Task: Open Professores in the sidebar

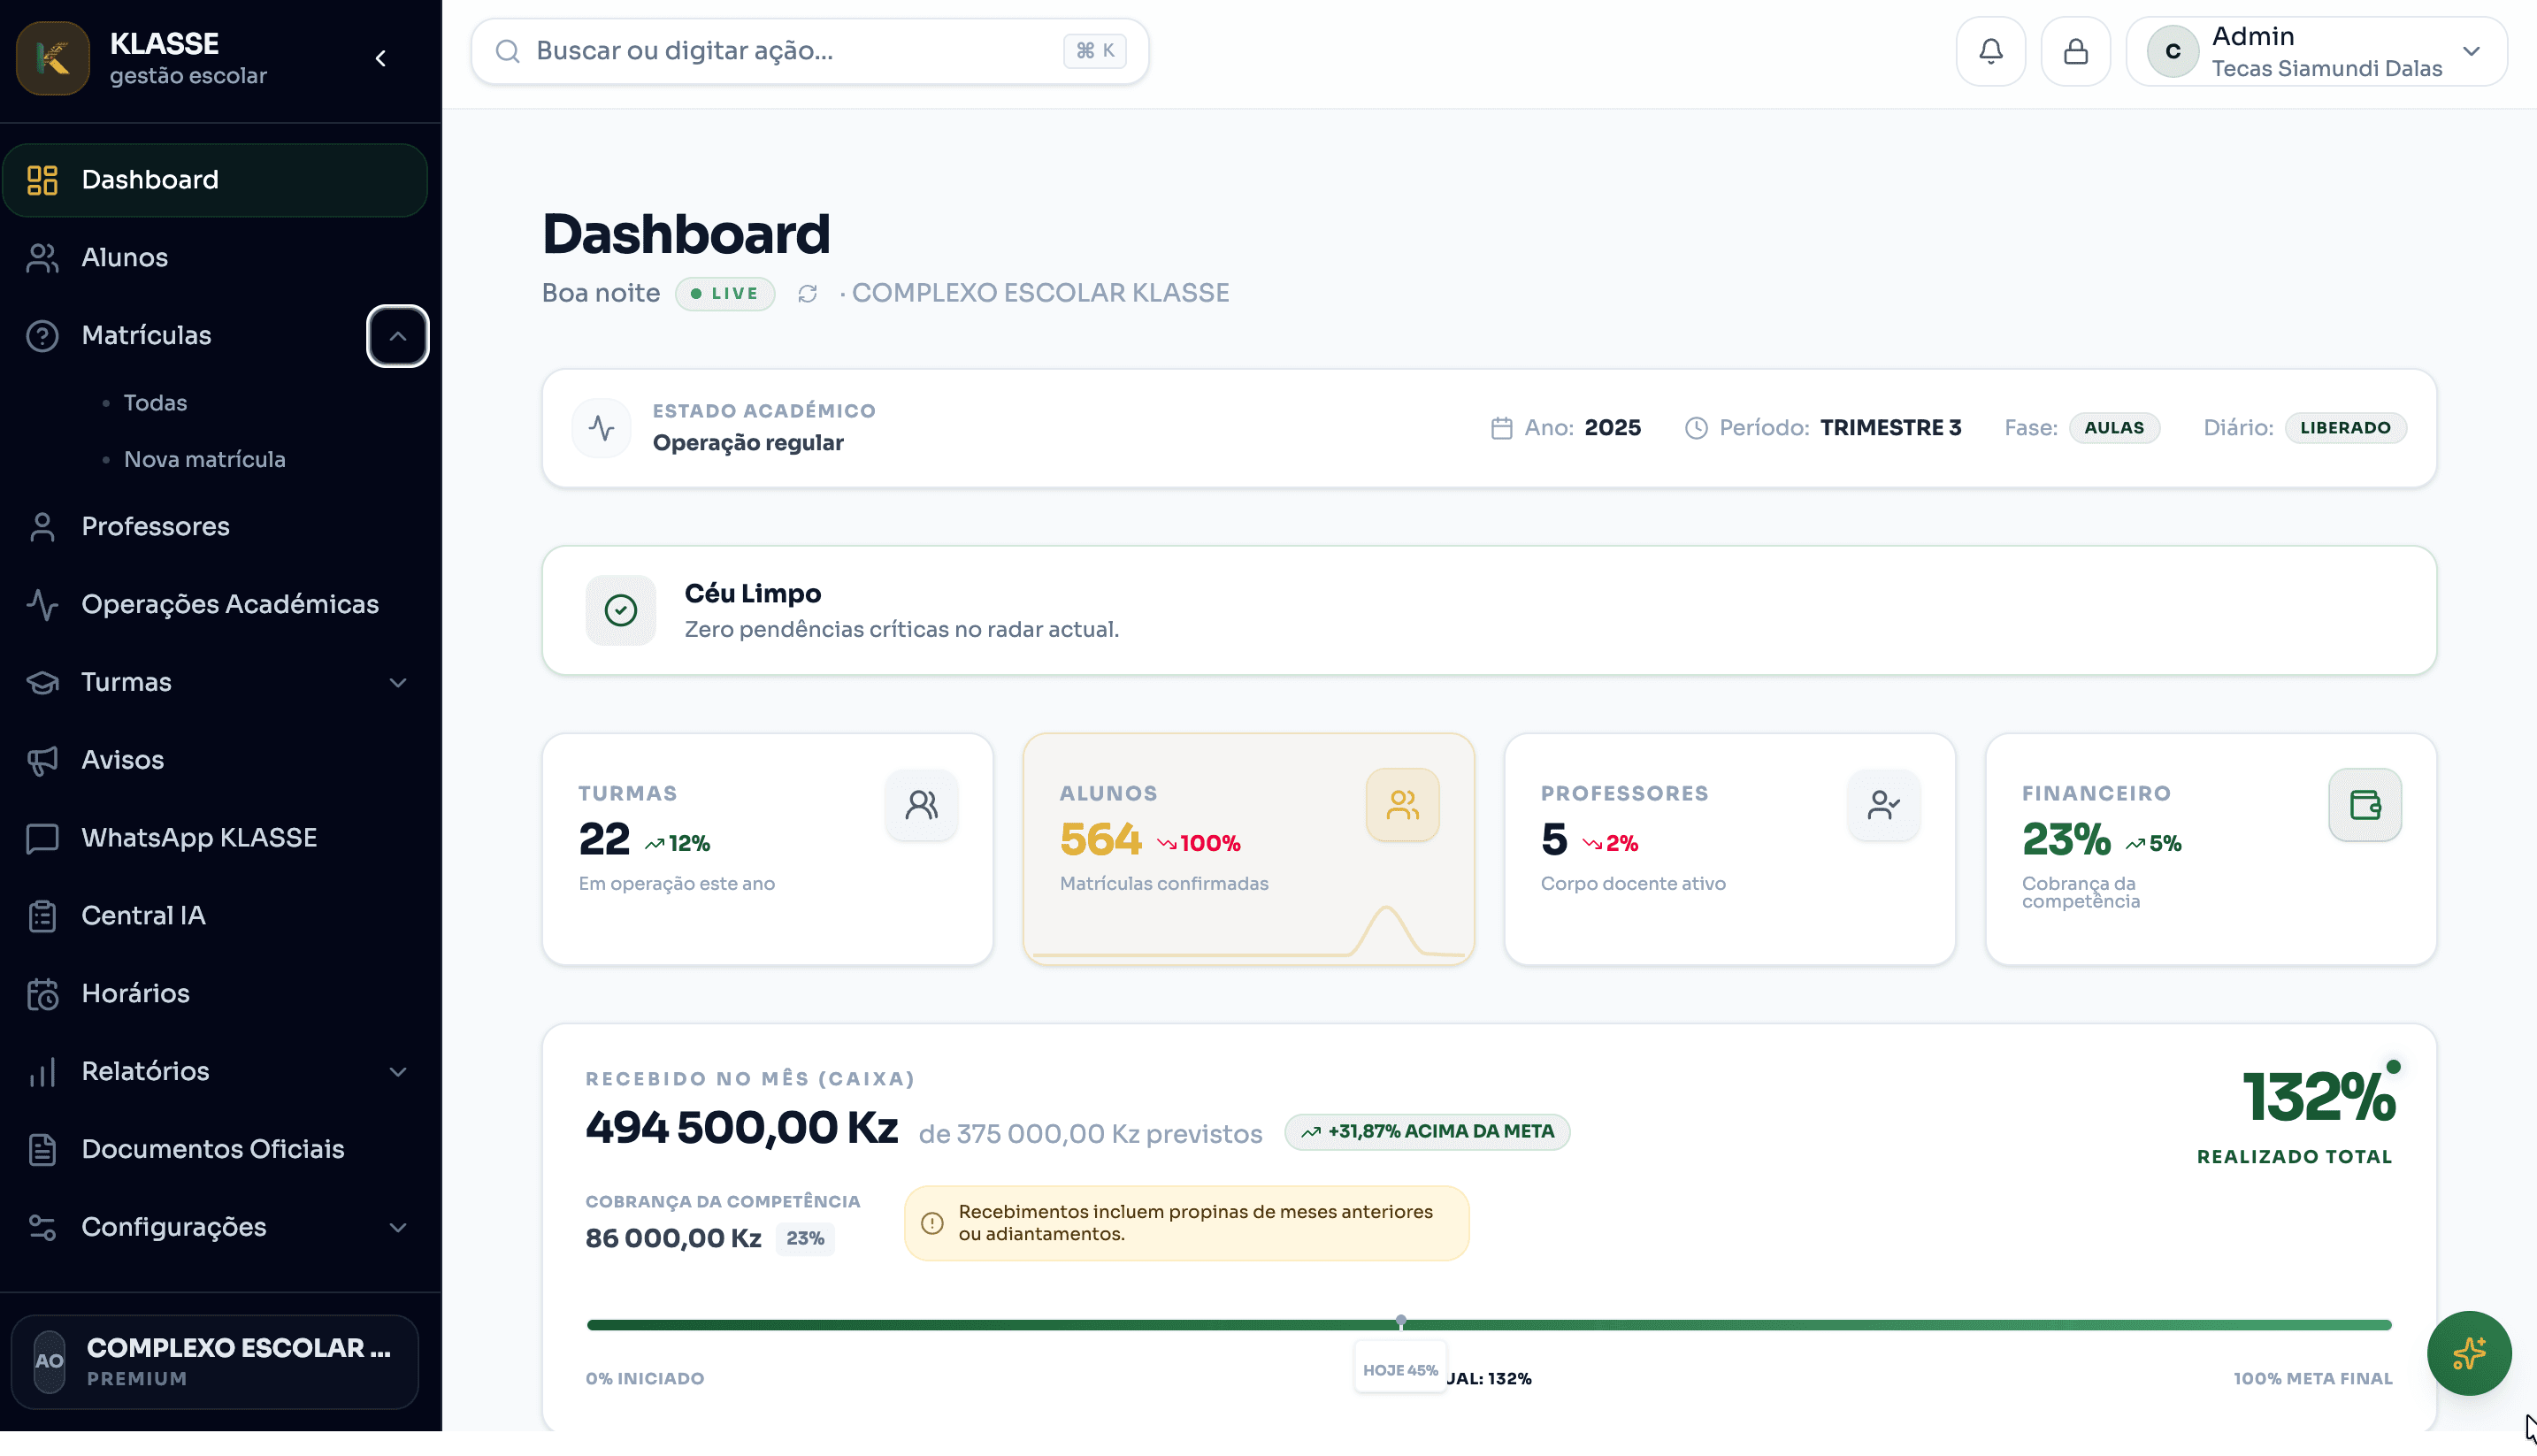Action: [x=215, y=527]
